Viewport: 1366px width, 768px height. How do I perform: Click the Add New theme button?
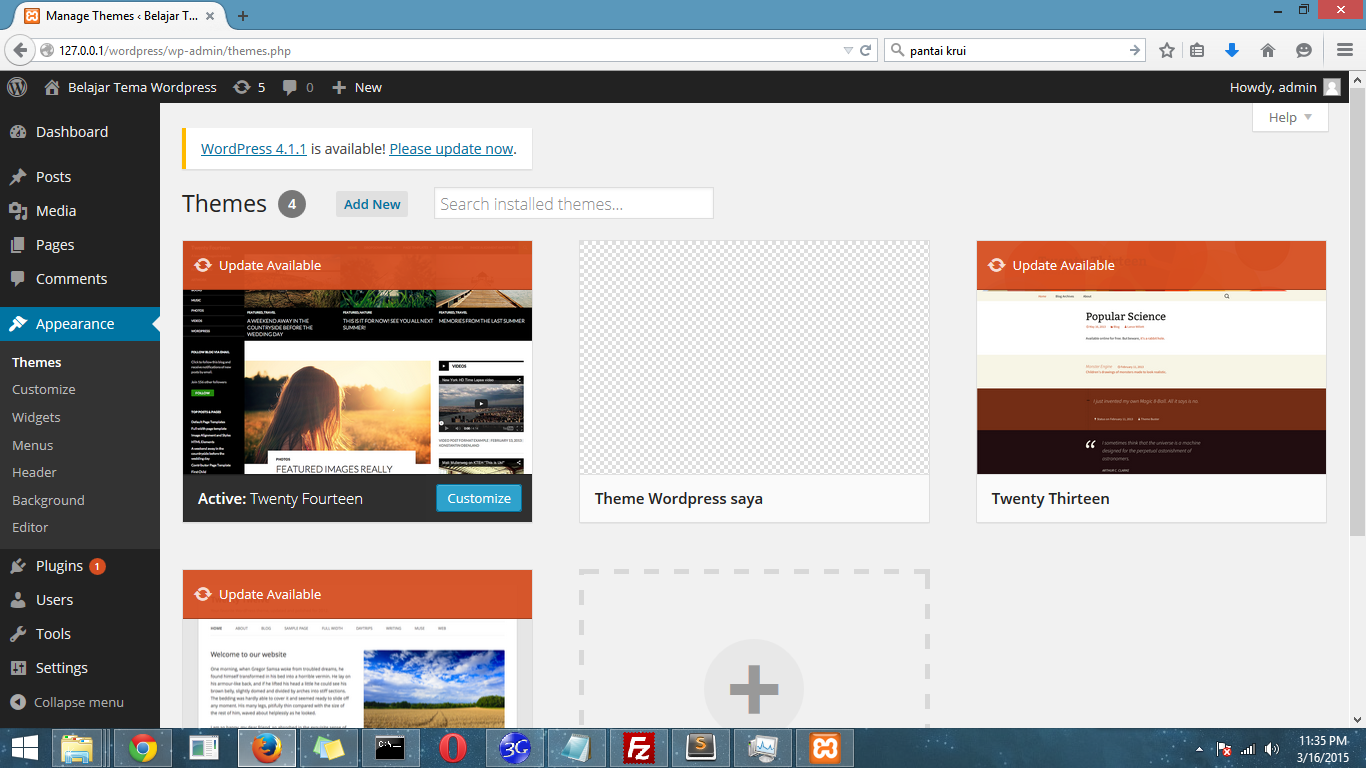[372, 204]
